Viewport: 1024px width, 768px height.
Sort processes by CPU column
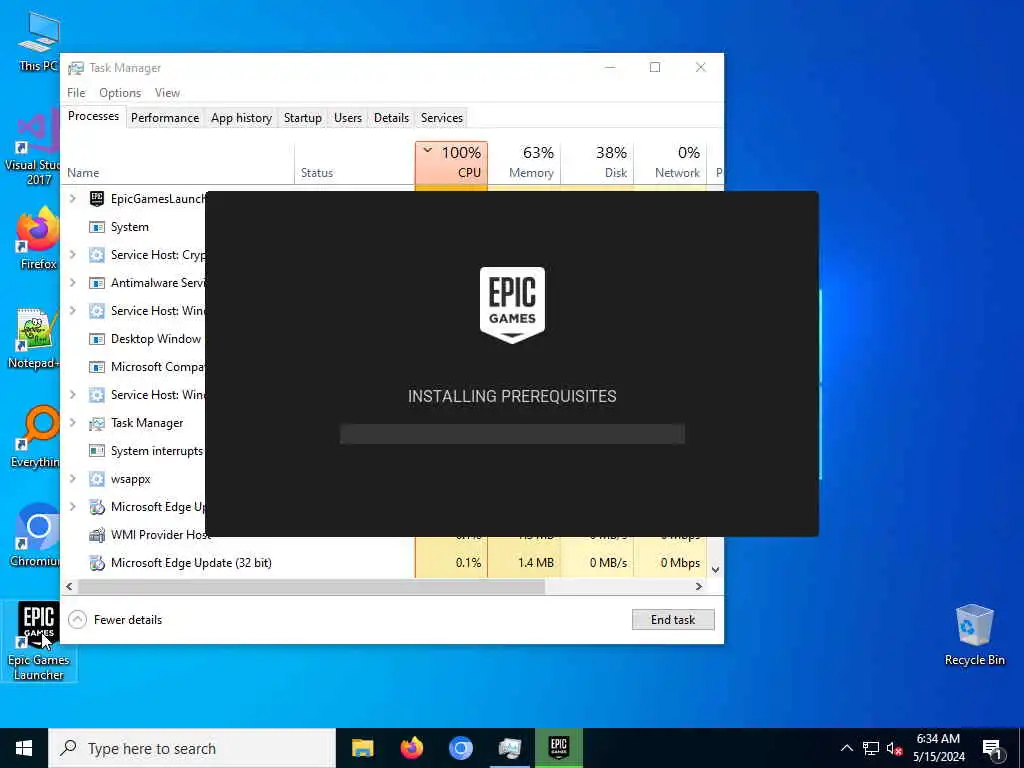point(451,163)
